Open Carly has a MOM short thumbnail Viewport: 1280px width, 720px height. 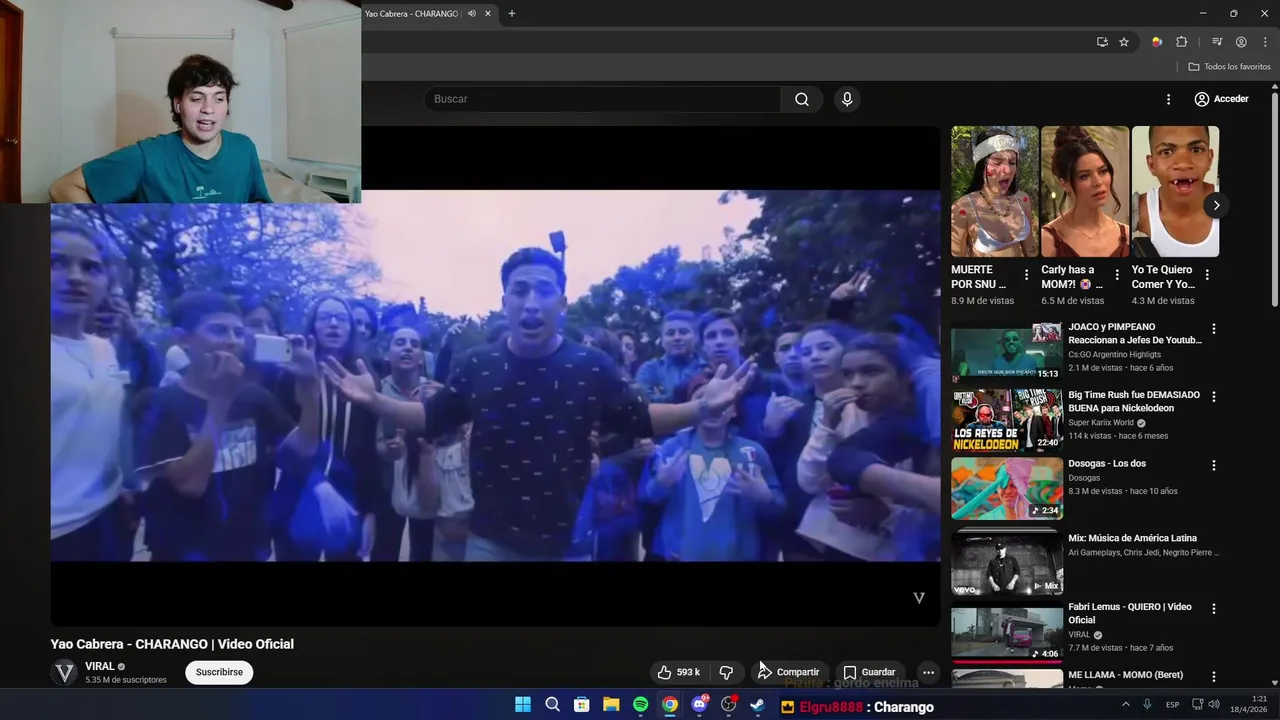click(x=1085, y=192)
